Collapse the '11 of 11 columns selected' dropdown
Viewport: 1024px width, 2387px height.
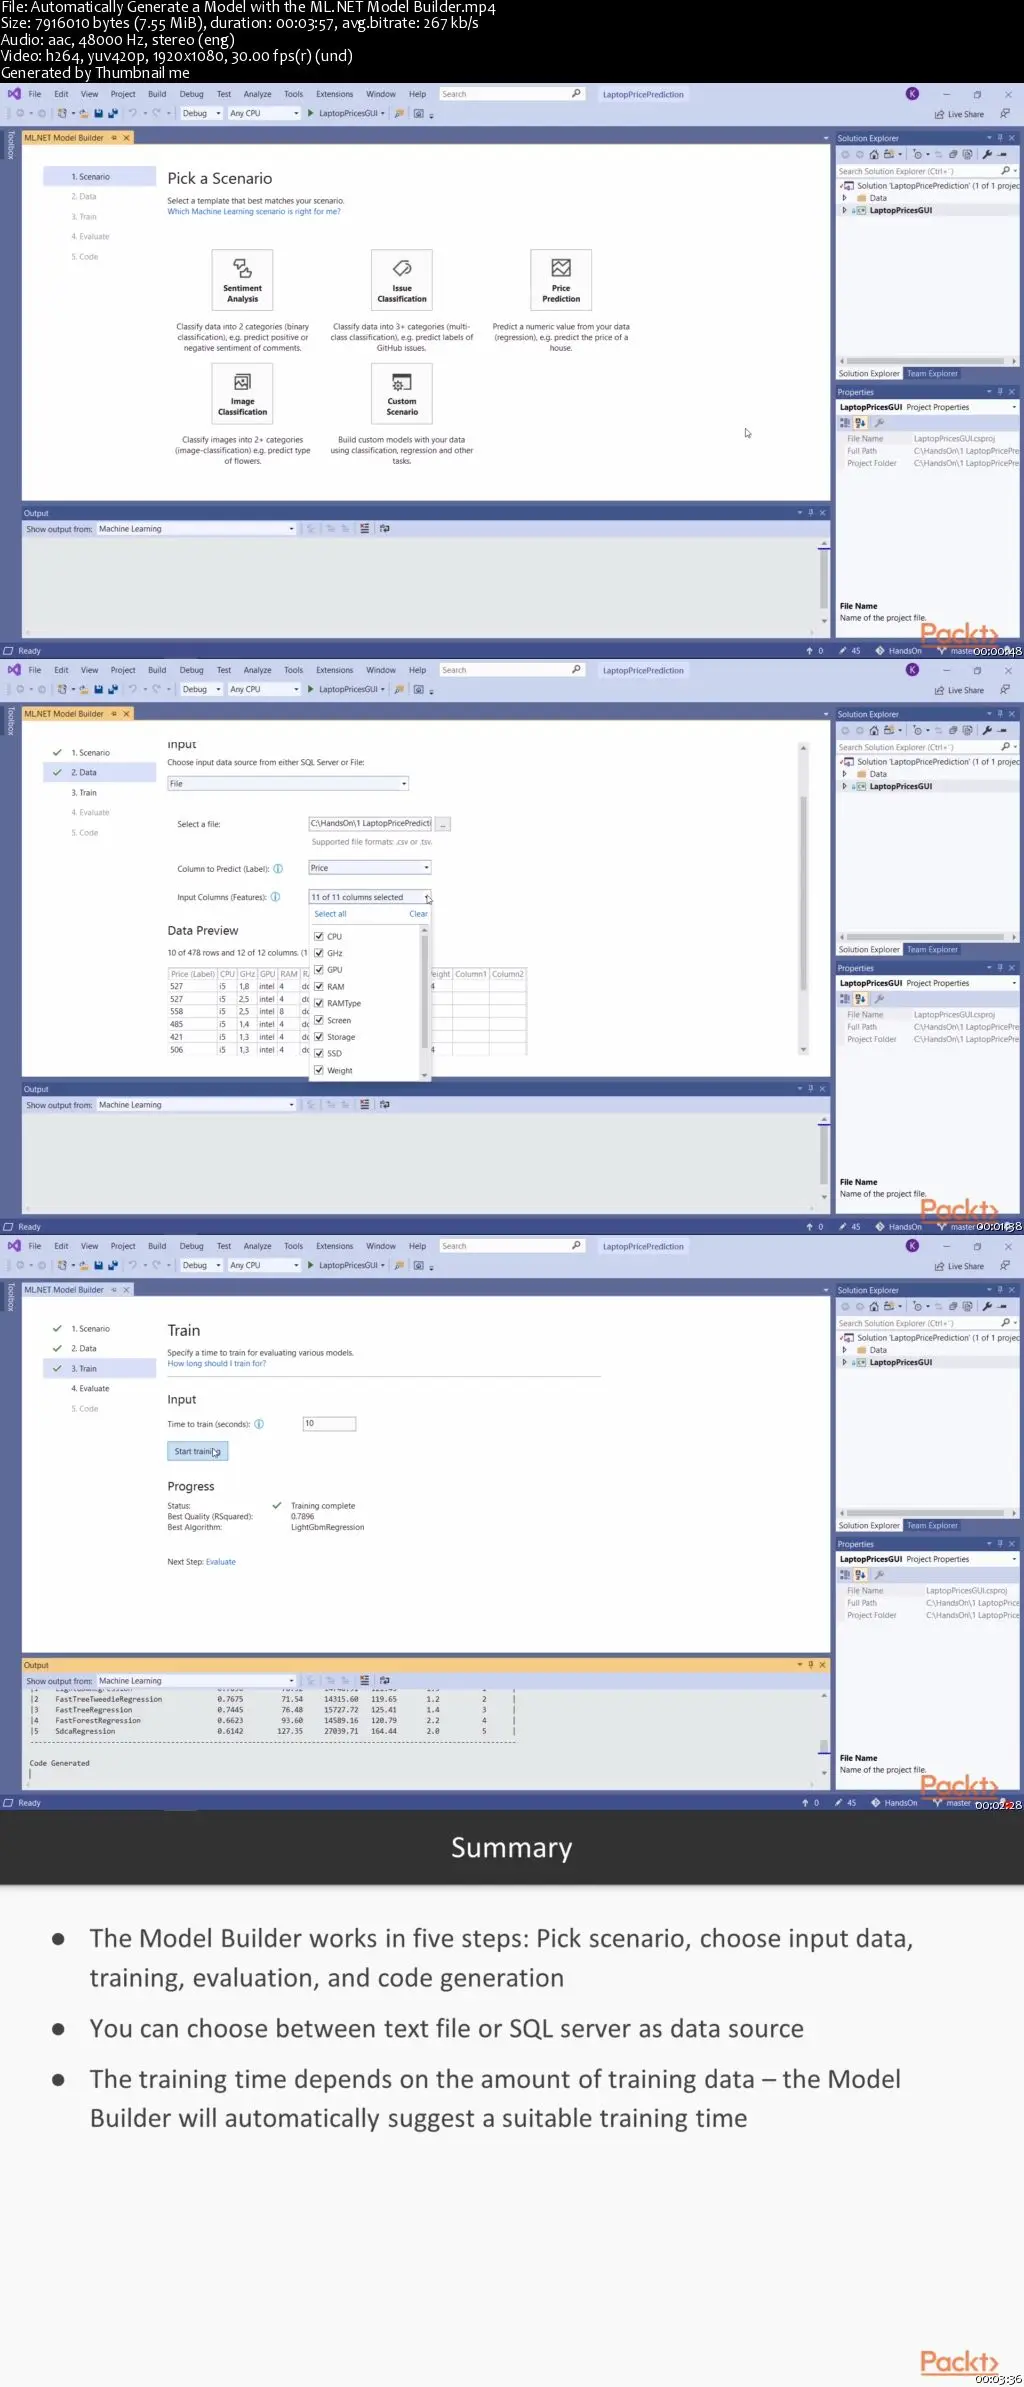370,897
